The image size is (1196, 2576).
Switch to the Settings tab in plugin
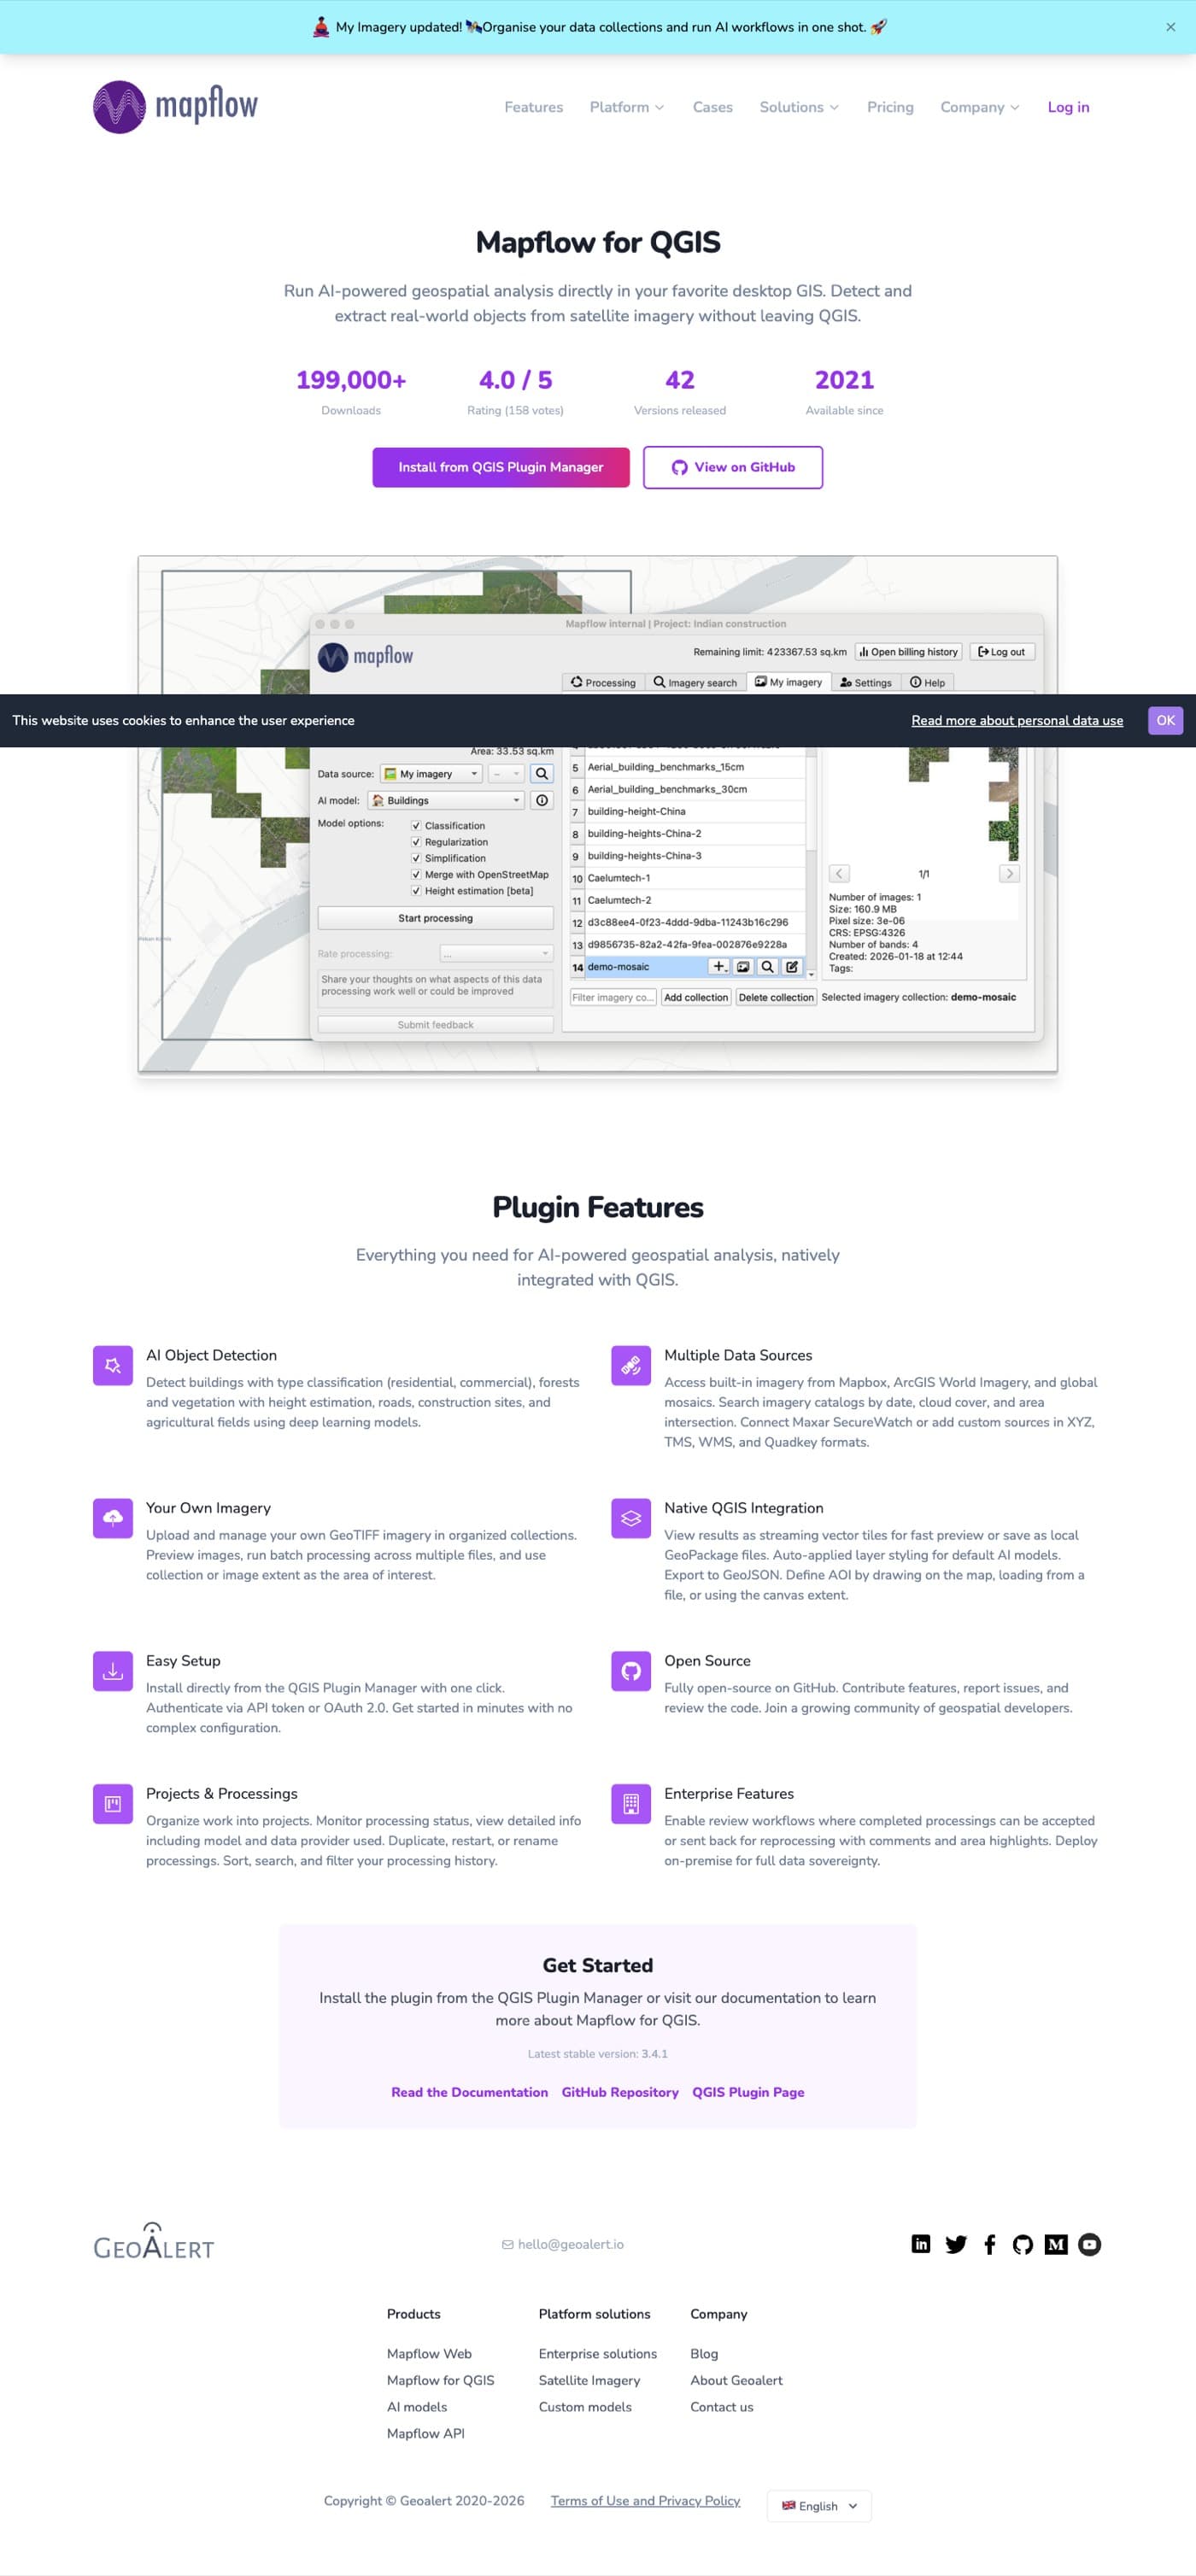click(x=866, y=683)
